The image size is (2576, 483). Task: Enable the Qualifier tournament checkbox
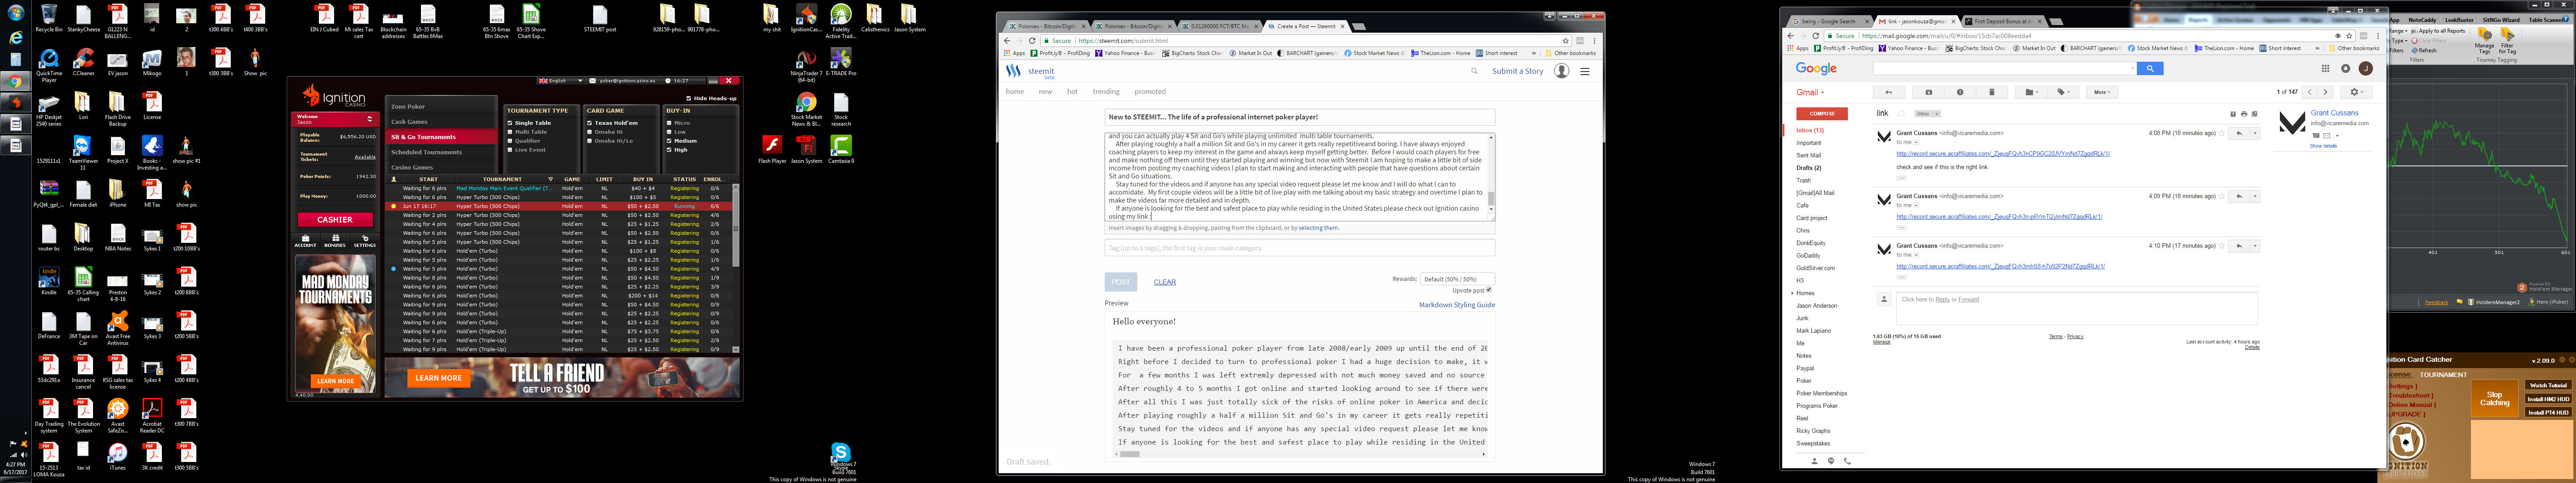510,141
